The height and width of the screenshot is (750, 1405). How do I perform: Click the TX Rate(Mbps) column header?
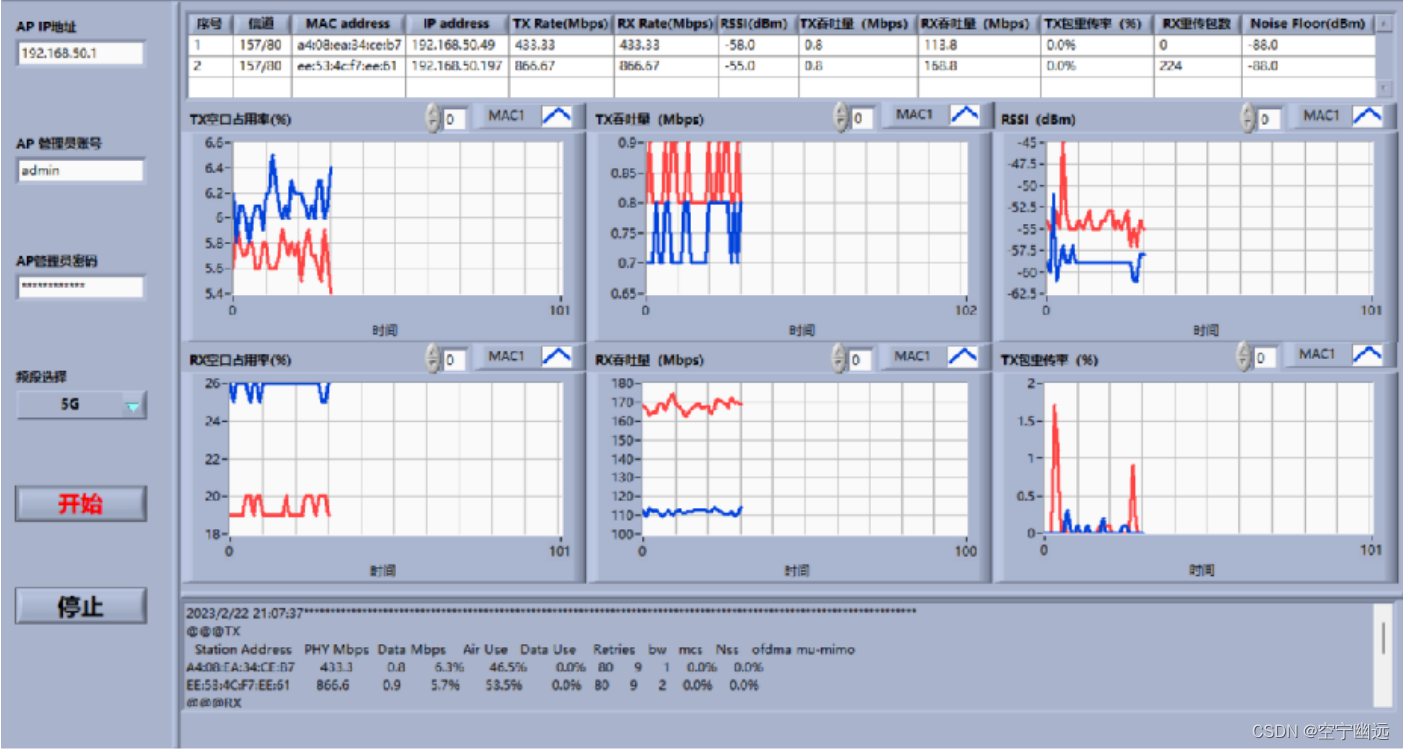(561, 24)
